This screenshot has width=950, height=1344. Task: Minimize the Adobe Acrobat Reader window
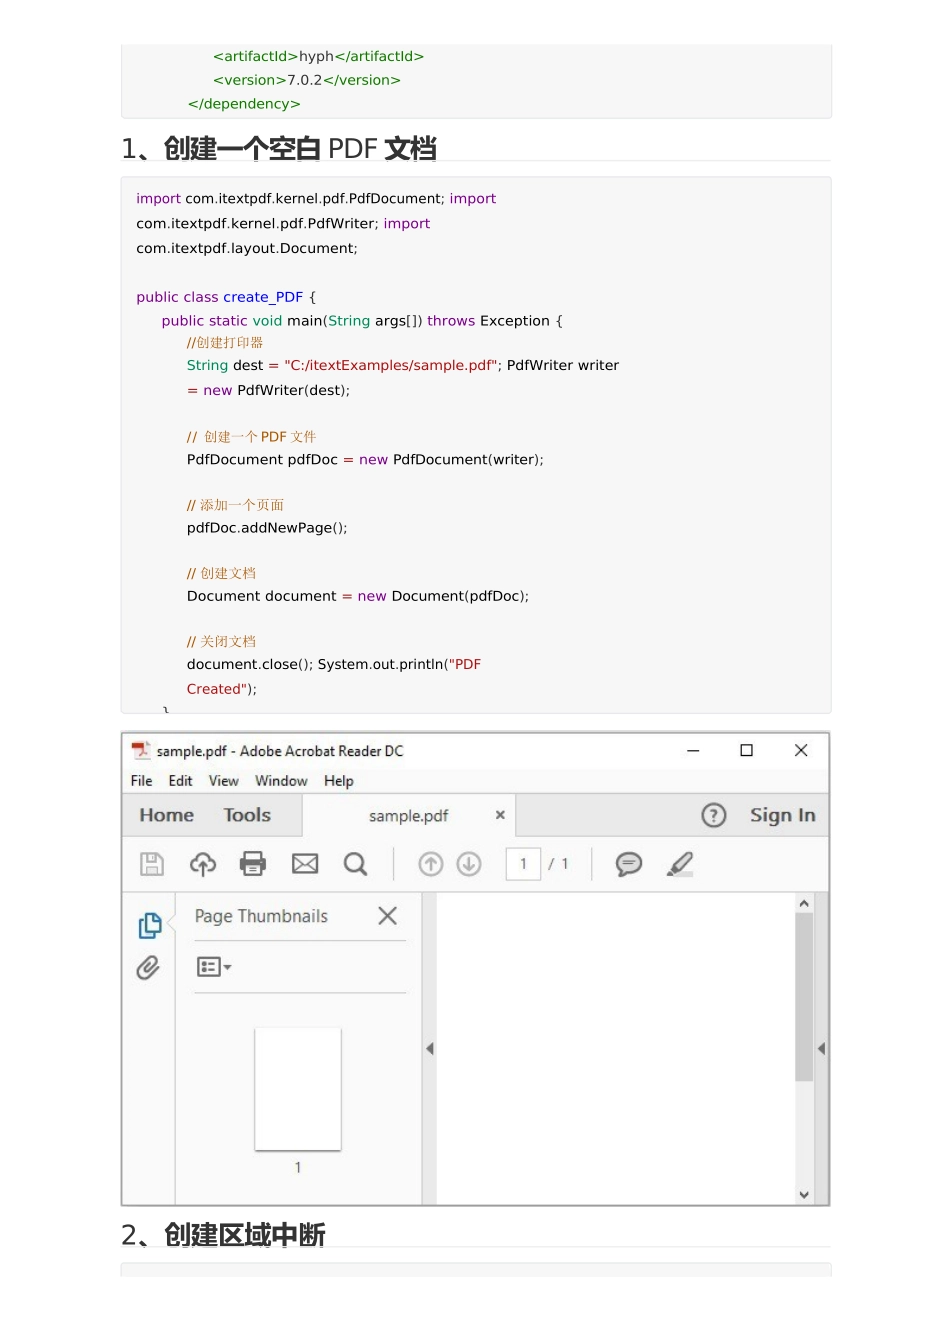(x=693, y=750)
